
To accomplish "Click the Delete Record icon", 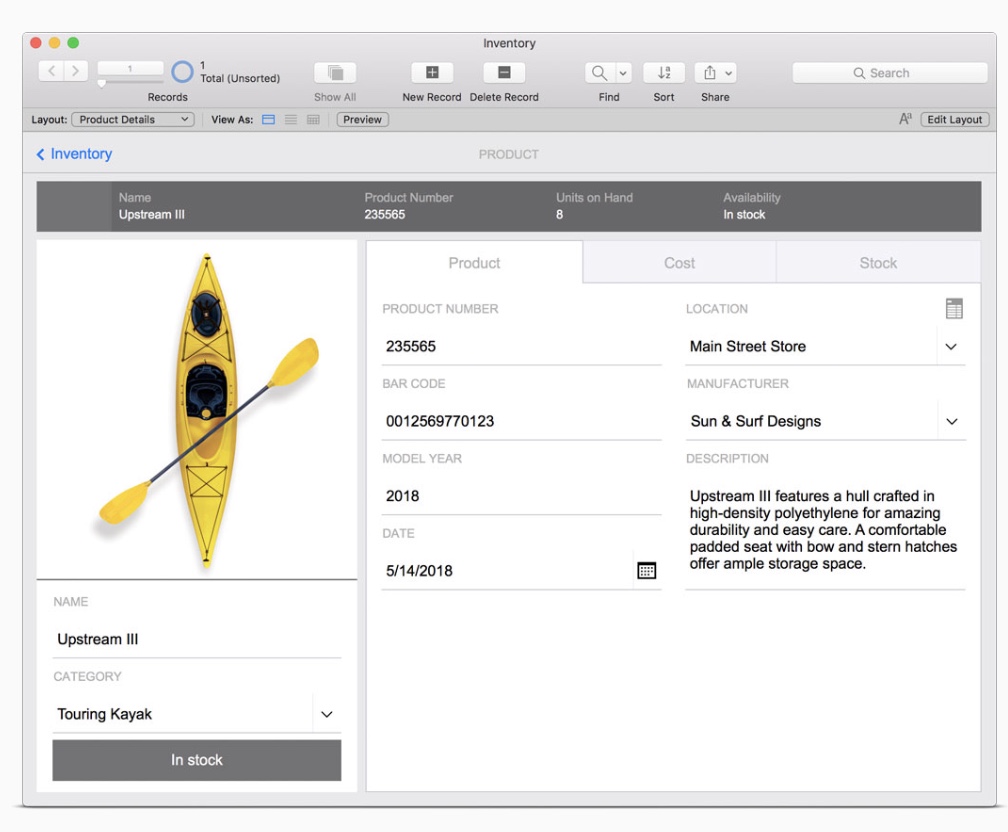I will click(x=504, y=73).
